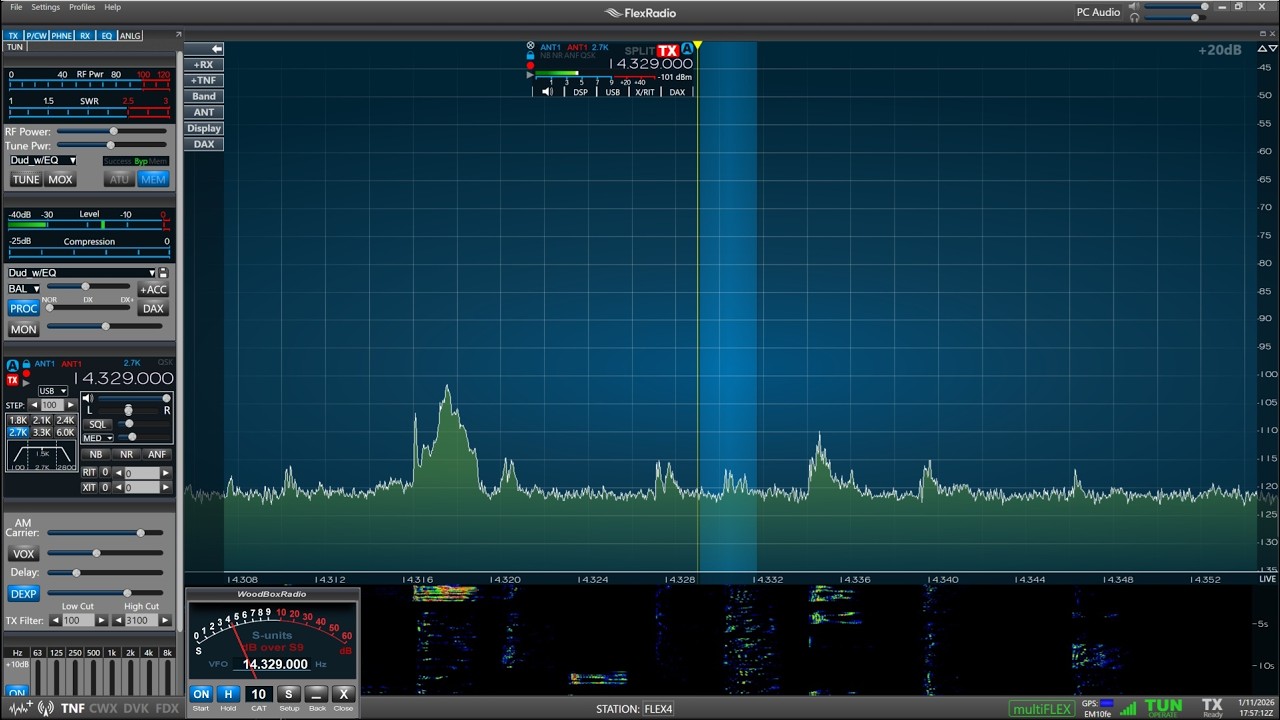Toggle the PROC speech processor
The height and width of the screenshot is (720, 1280).
pyautogui.click(x=23, y=308)
